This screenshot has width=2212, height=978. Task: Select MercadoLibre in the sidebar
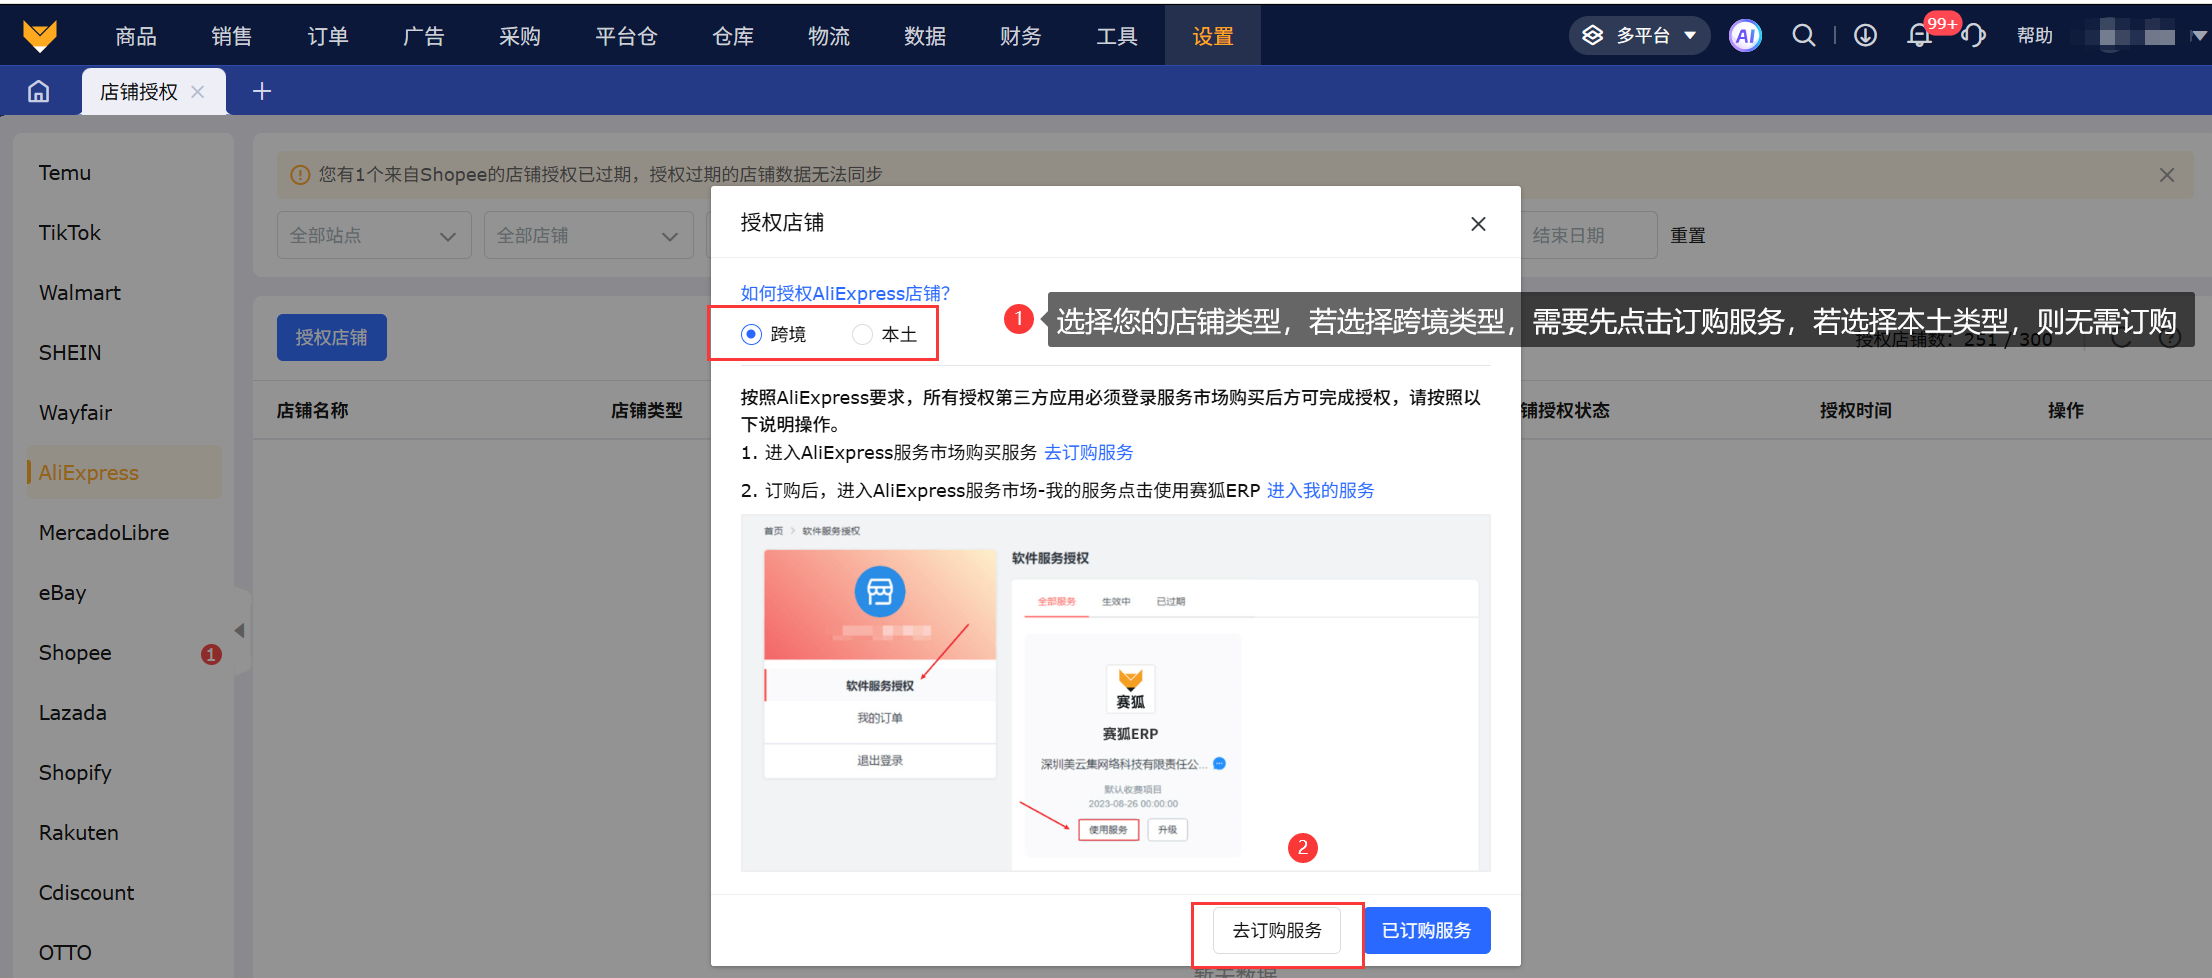(x=104, y=533)
